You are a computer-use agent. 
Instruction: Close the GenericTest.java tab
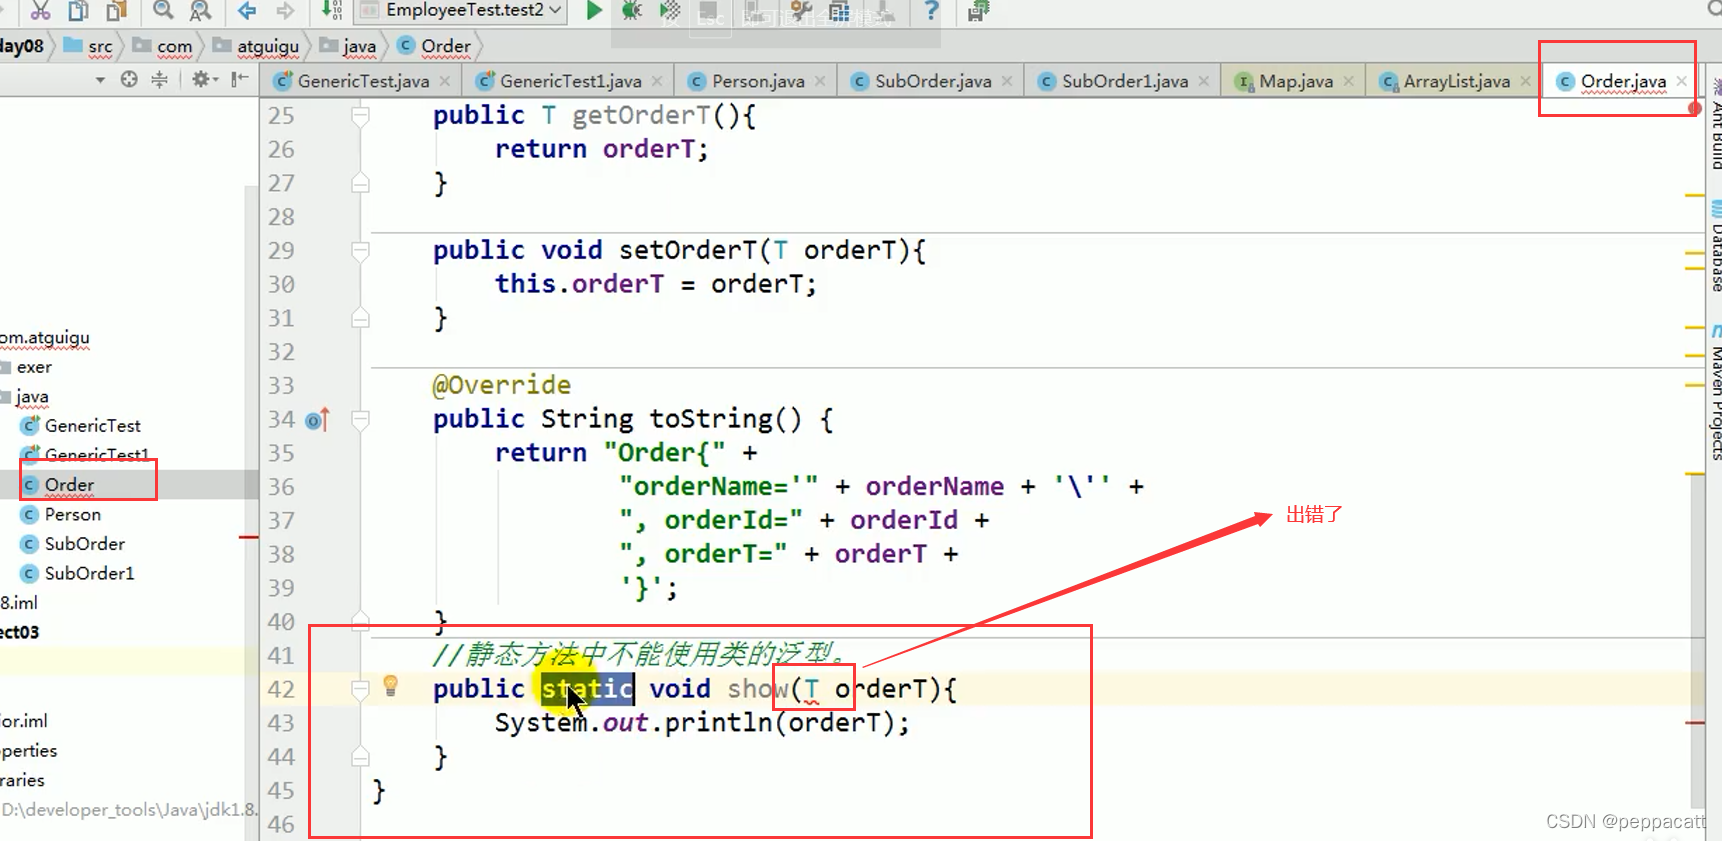(x=445, y=81)
